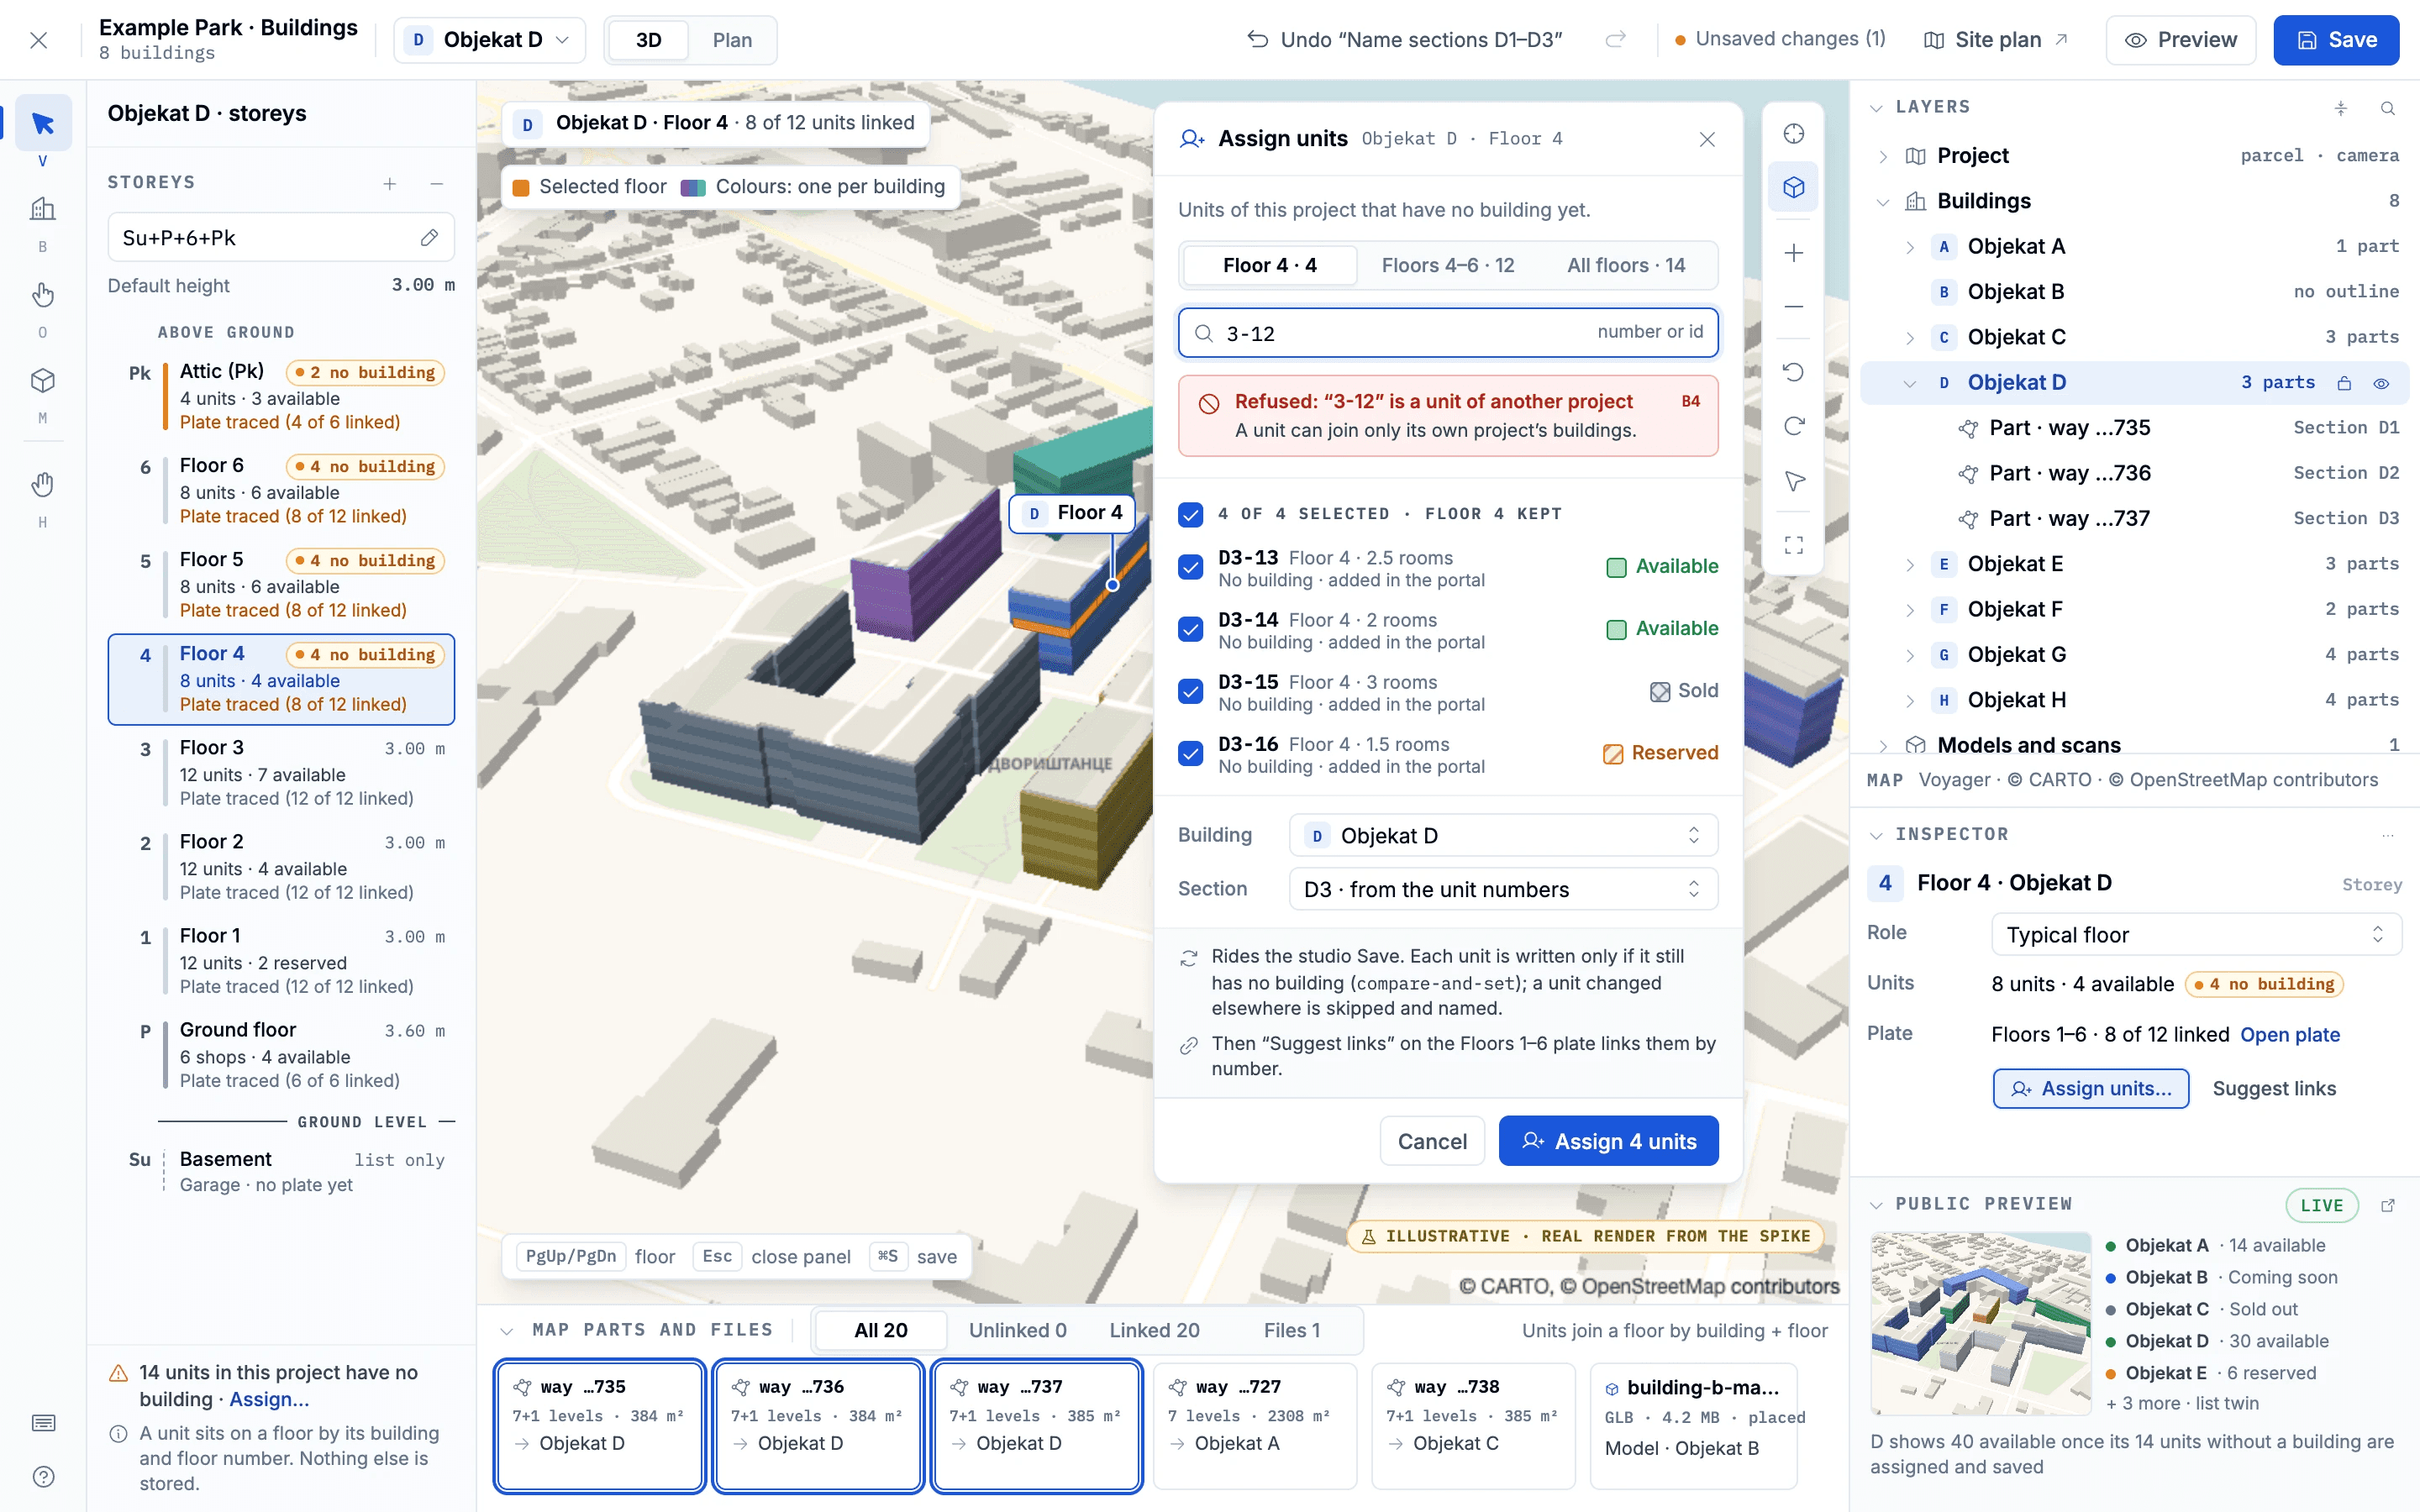This screenshot has height=1512, width=2420.
Task: Add a storey with the plus icon
Action: [390, 183]
